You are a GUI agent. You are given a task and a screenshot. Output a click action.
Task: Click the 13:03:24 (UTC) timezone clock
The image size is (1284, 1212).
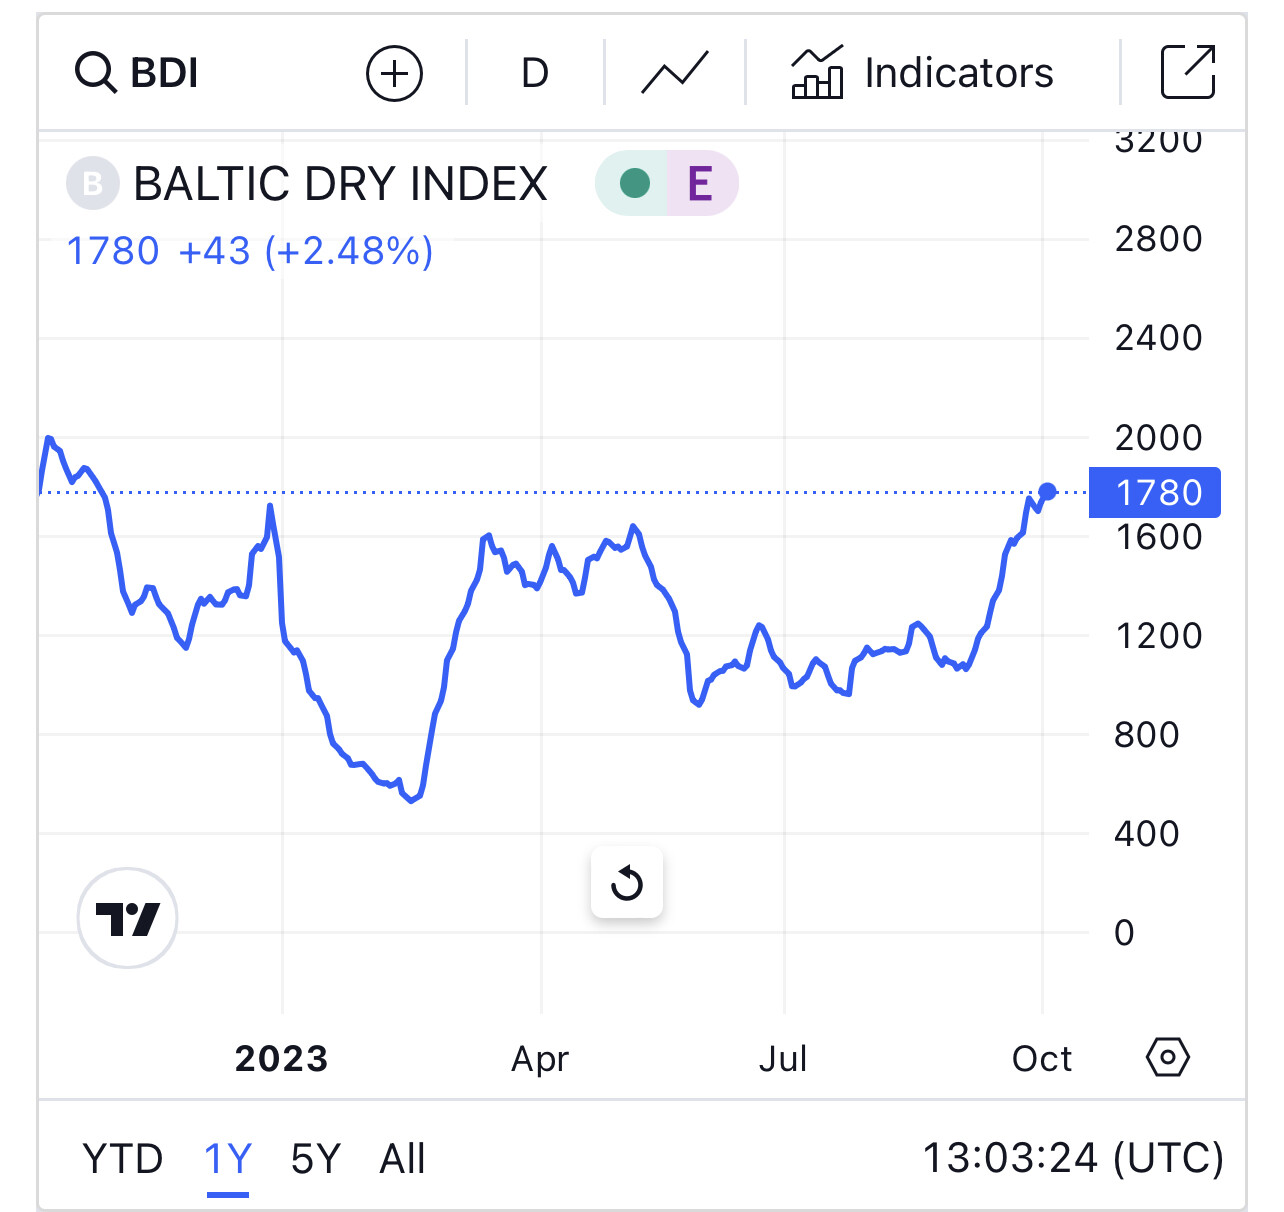(x=1072, y=1158)
